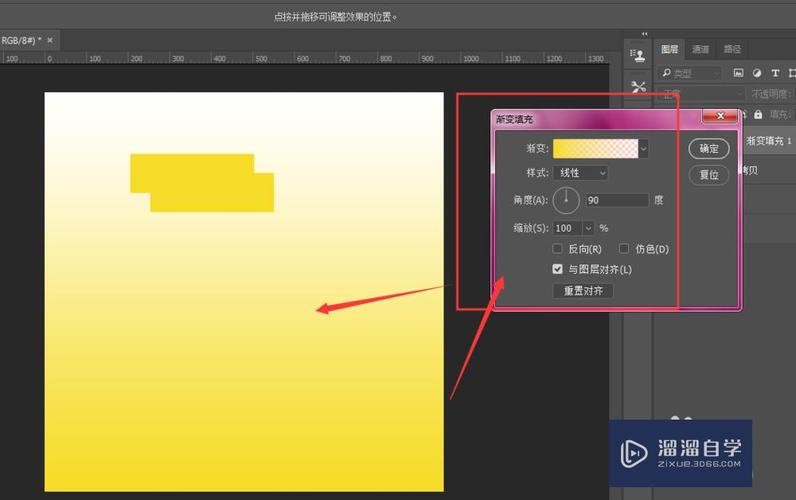The width and height of the screenshot is (796, 500).
Task: Click the 重置对齐 button
Action: pyautogui.click(x=583, y=291)
